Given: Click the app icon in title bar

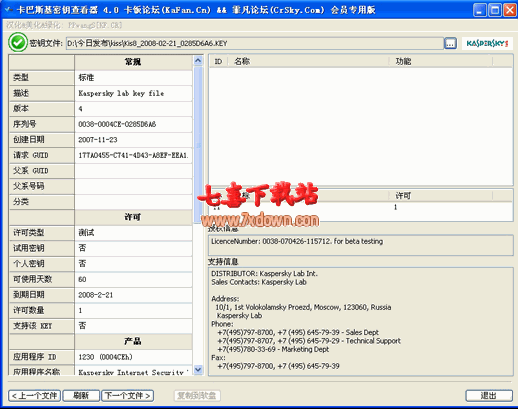Looking at the screenshot, I should pyautogui.click(x=9, y=10).
